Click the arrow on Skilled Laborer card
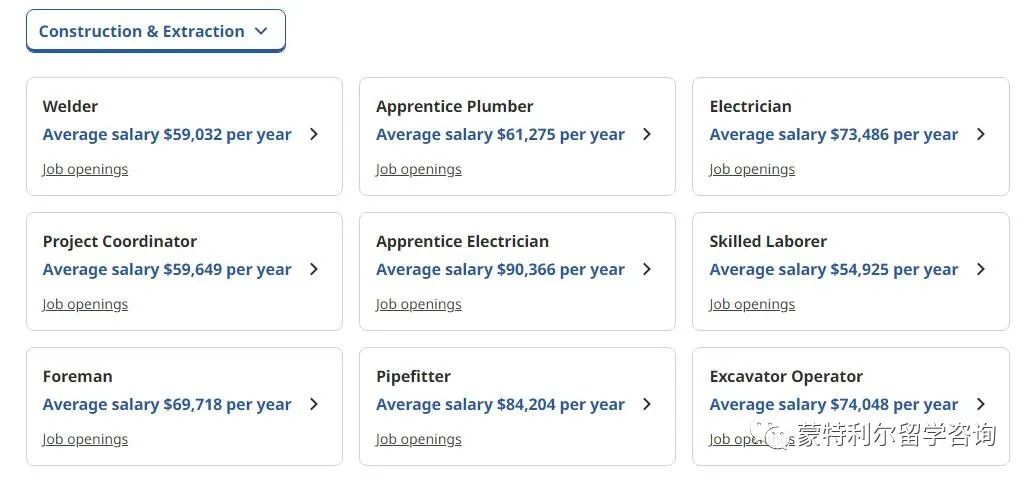 [x=981, y=269]
